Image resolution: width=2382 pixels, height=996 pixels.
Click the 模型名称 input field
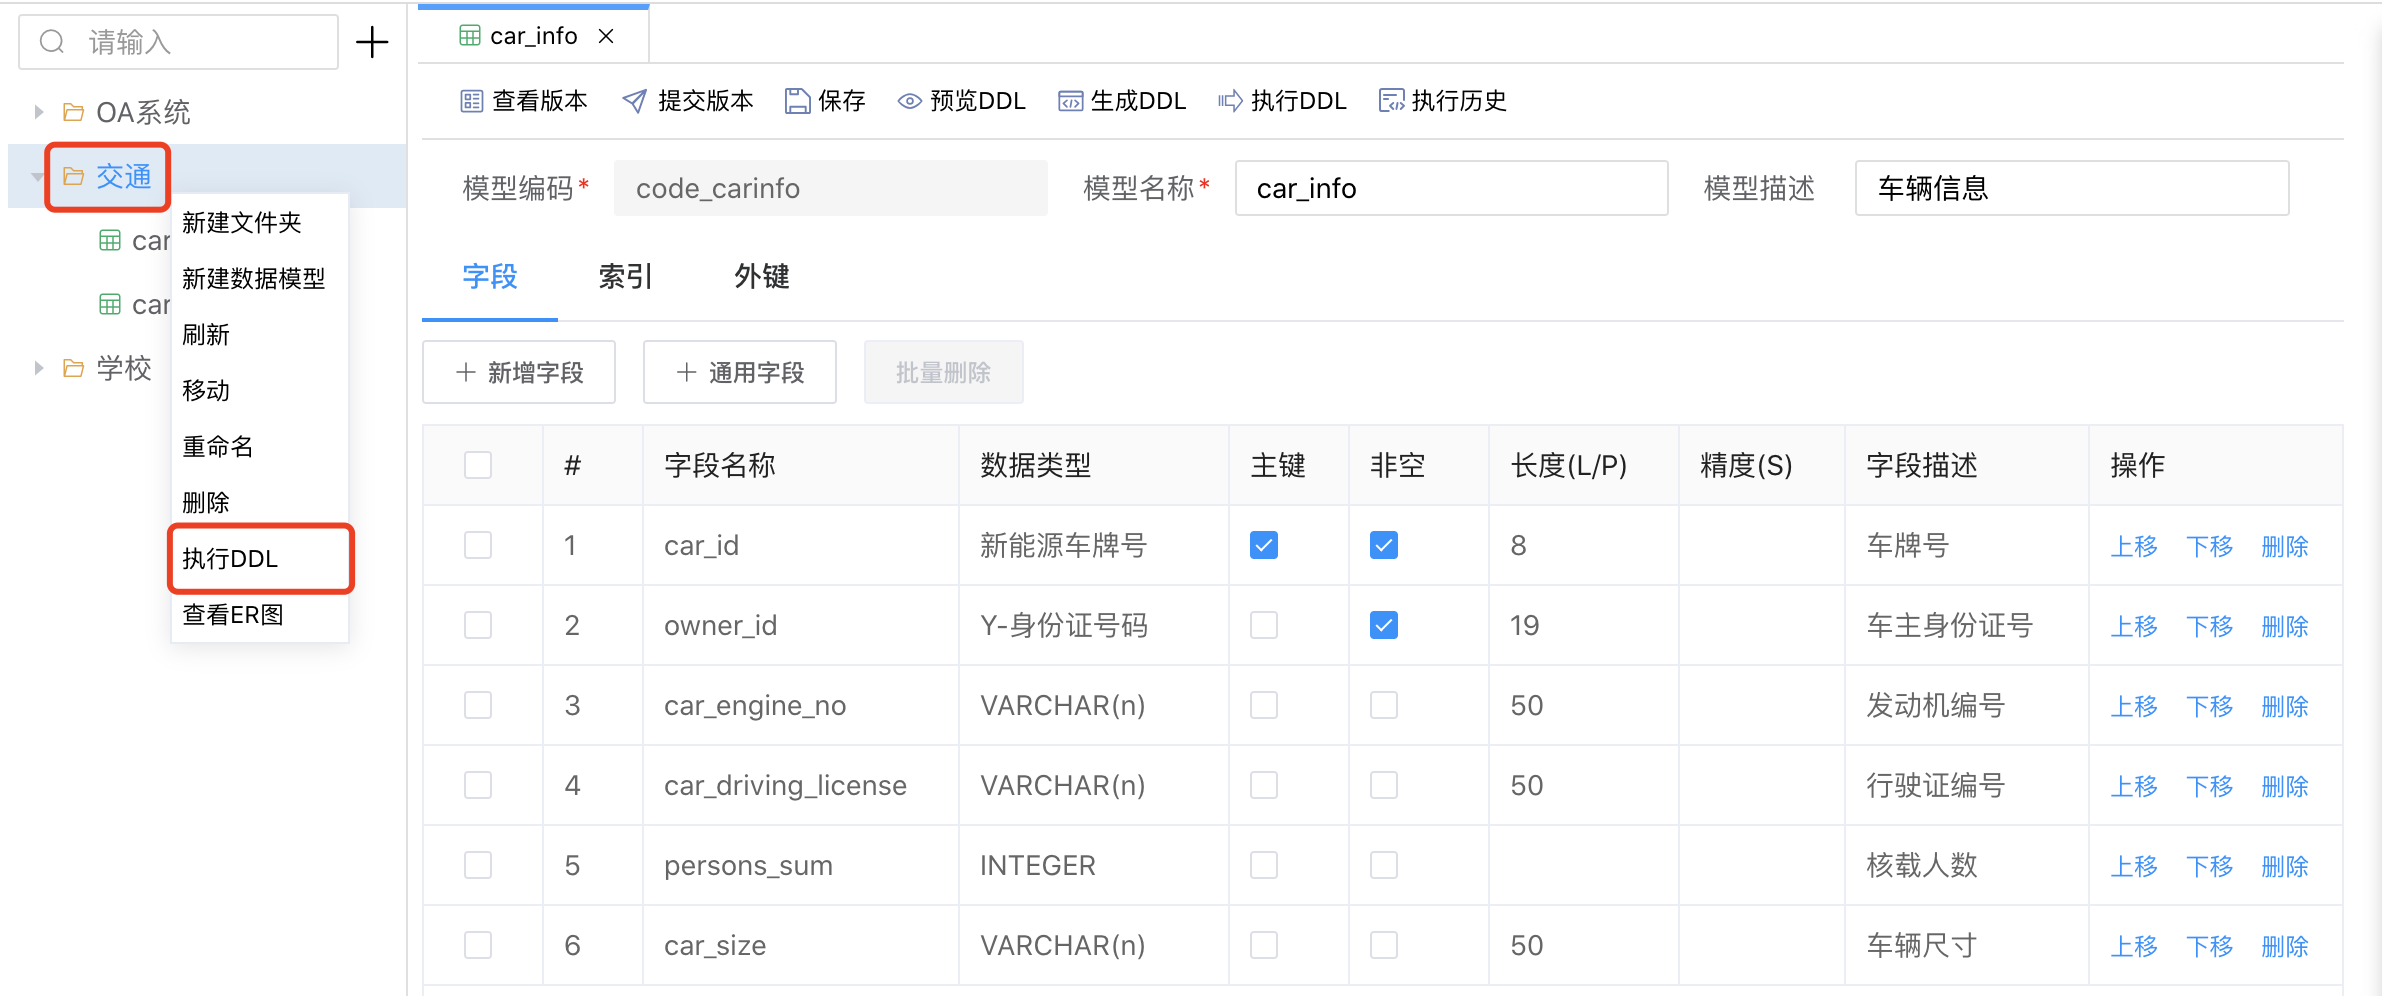pyautogui.click(x=1451, y=188)
